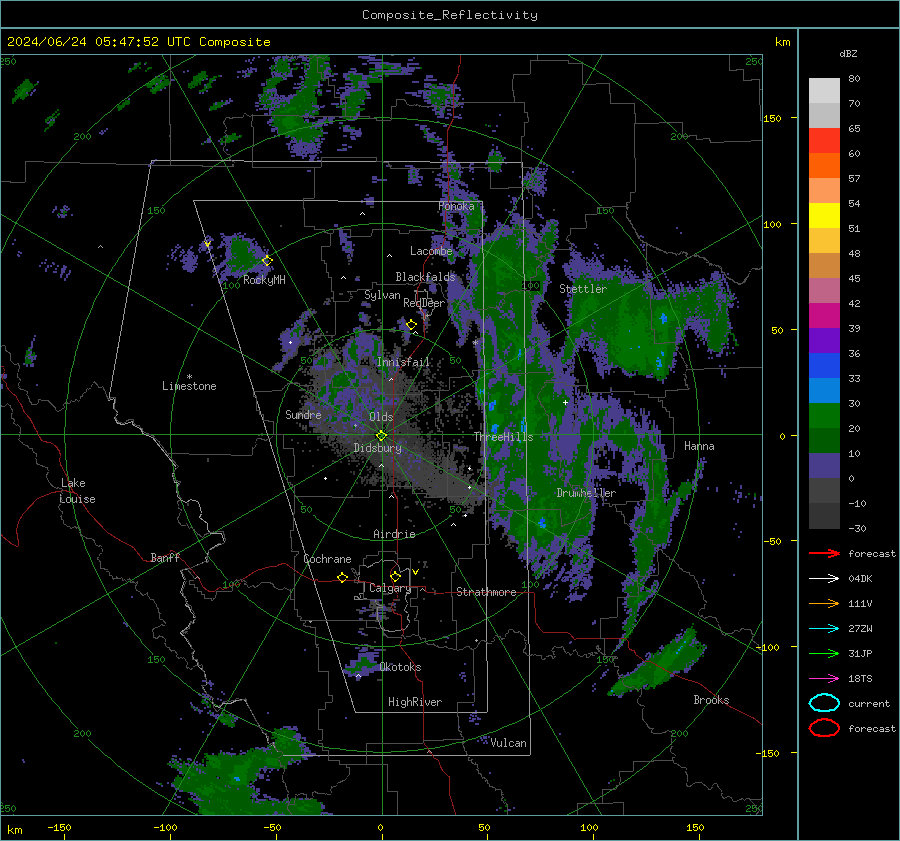Click the yellow diamond marker beside RockyMH
Viewport: 900px width, 841px height.
[267, 261]
